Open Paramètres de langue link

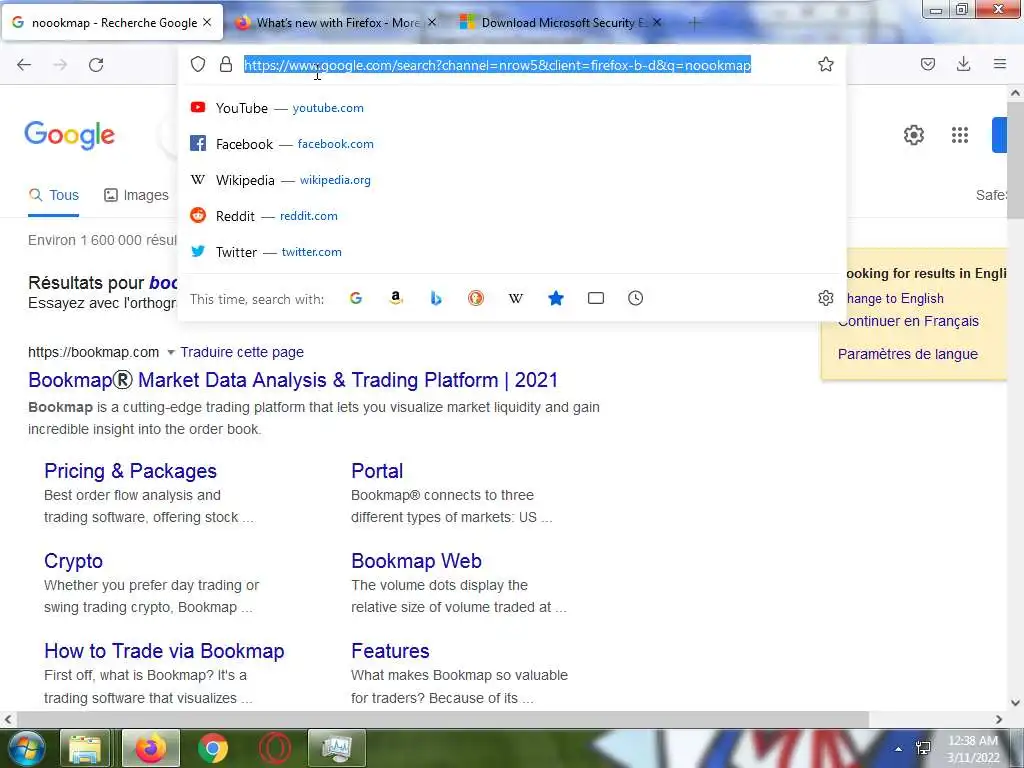click(908, 354)
